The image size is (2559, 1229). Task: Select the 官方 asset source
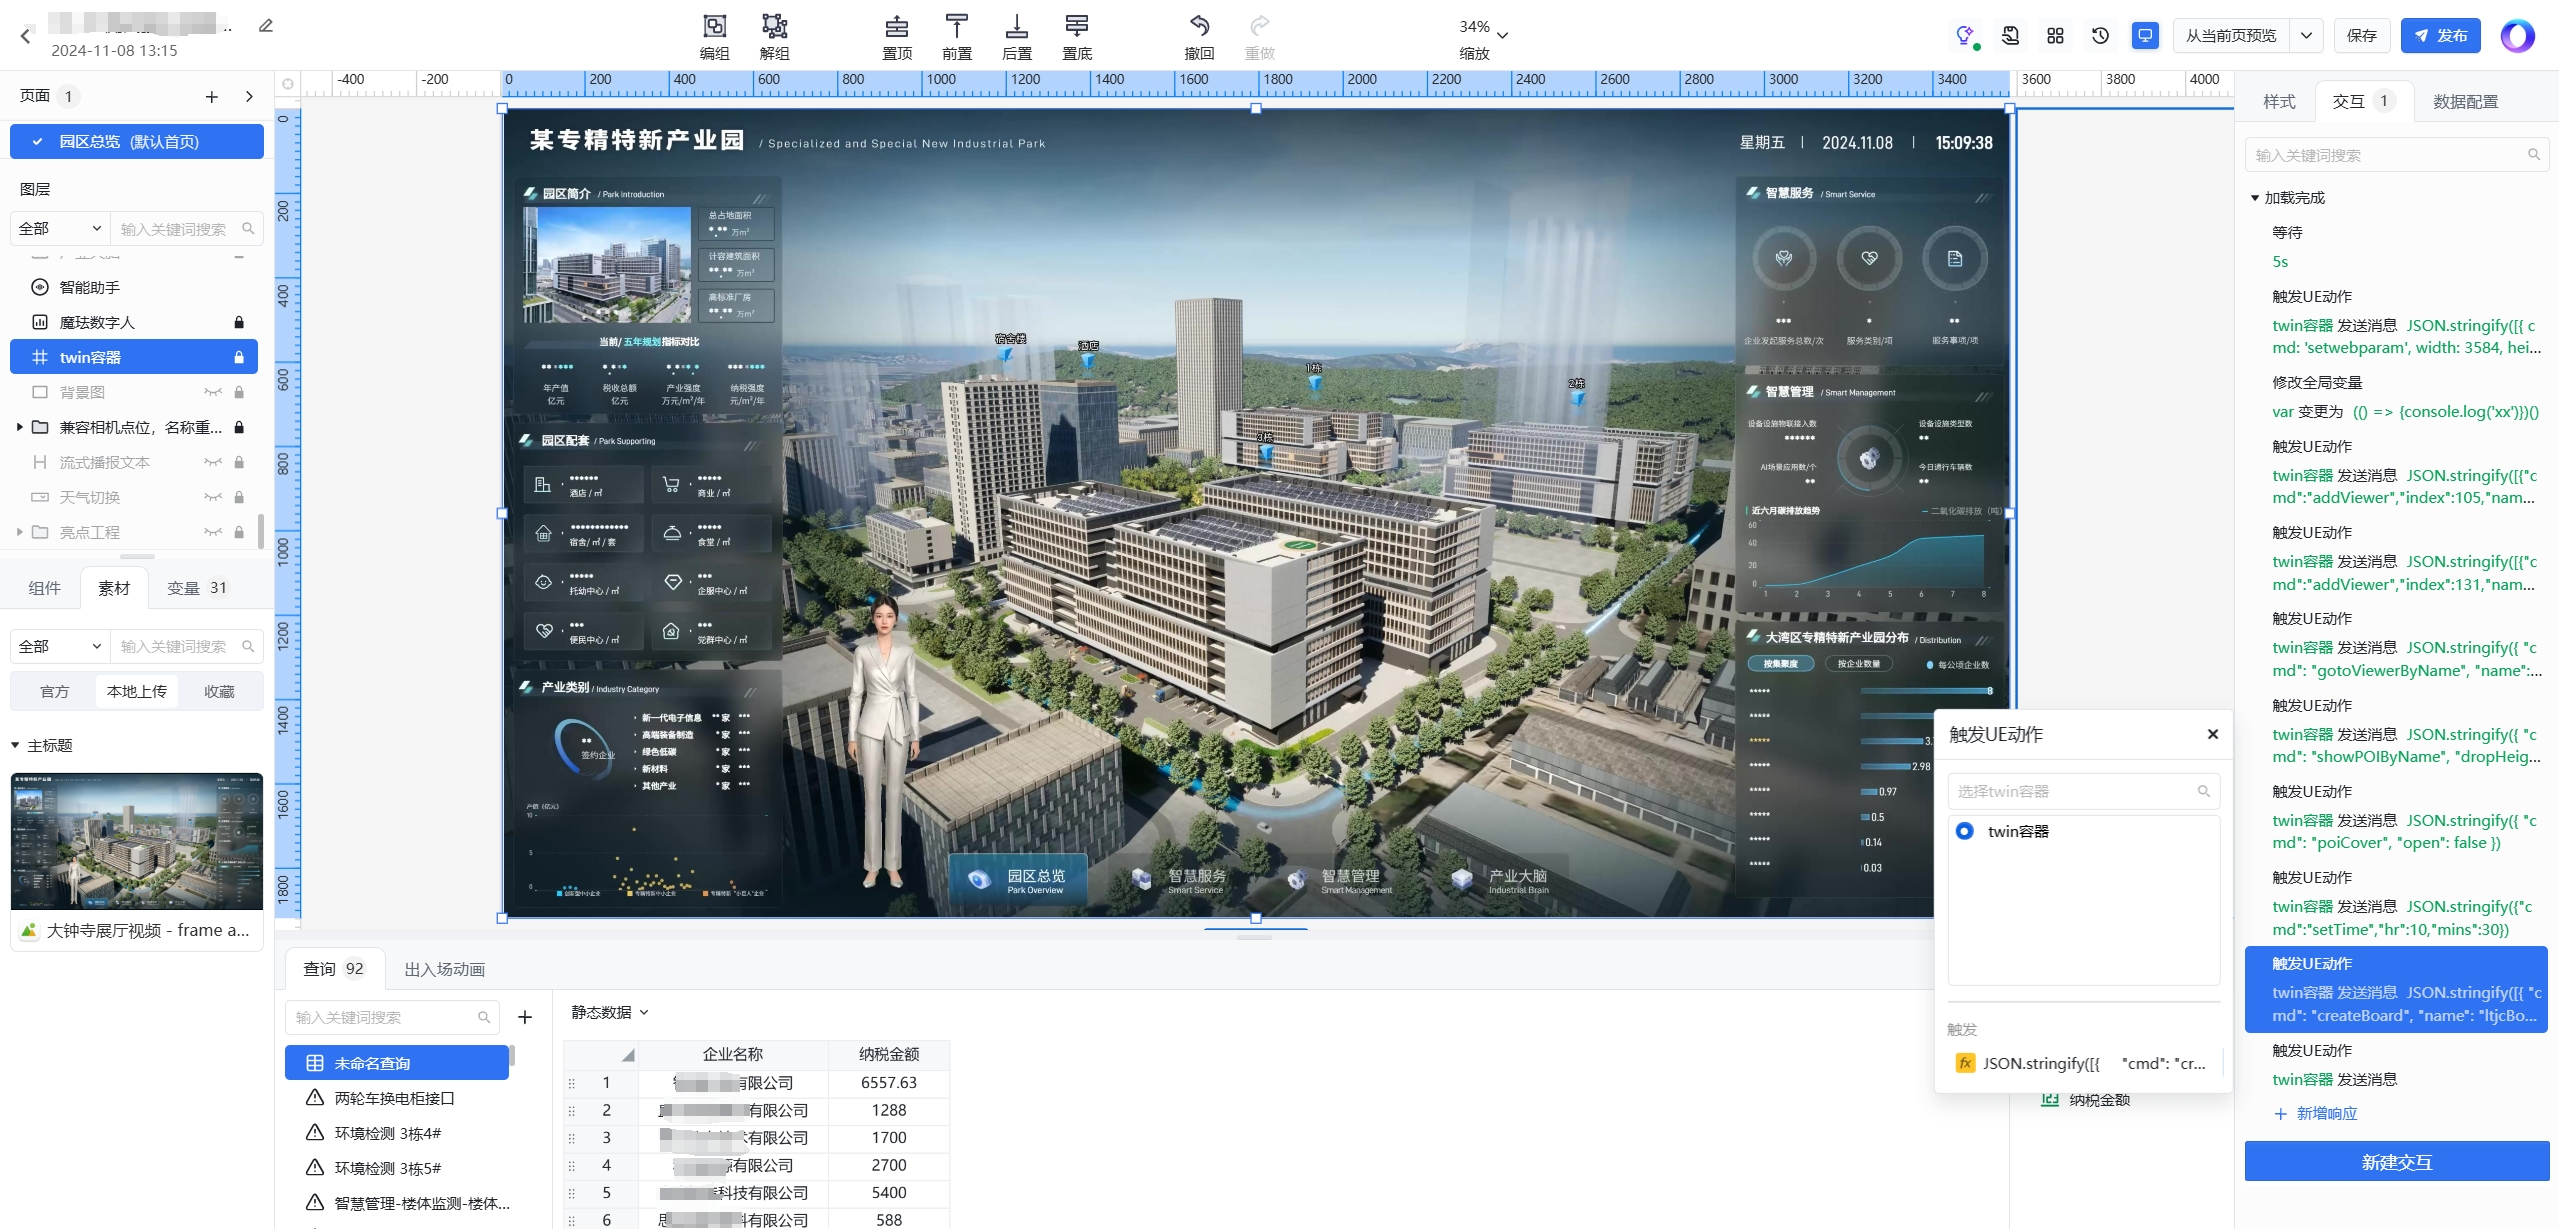point(55,692)
